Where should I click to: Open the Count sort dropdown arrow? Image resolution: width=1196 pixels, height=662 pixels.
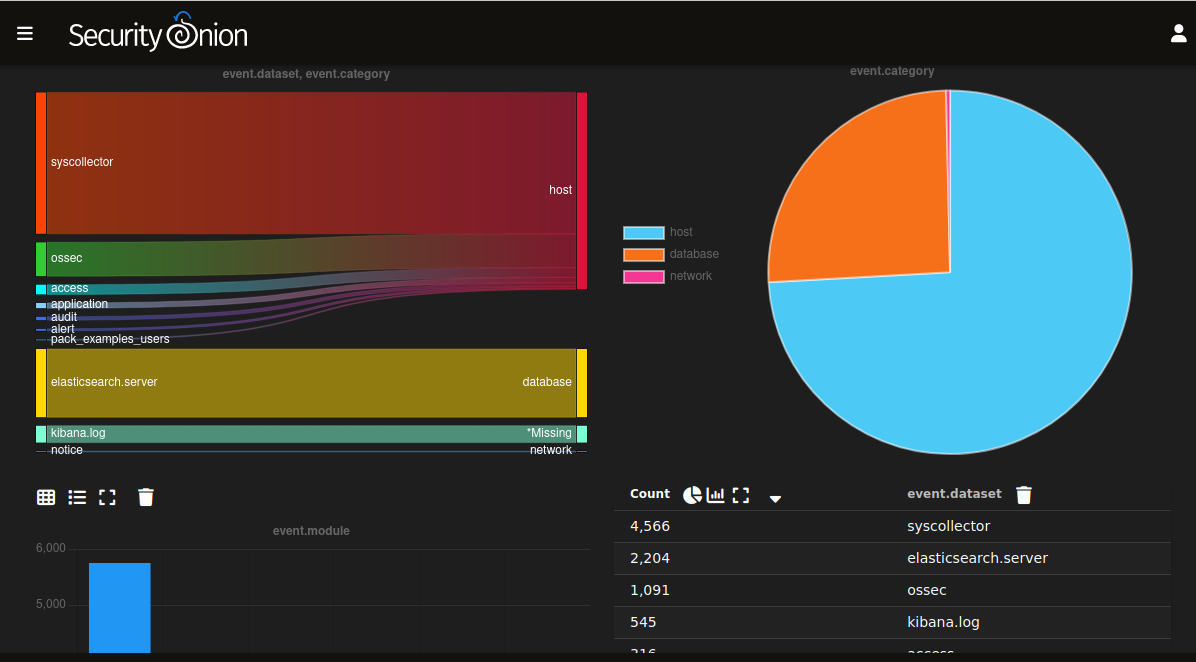click(x=775, y=498)
